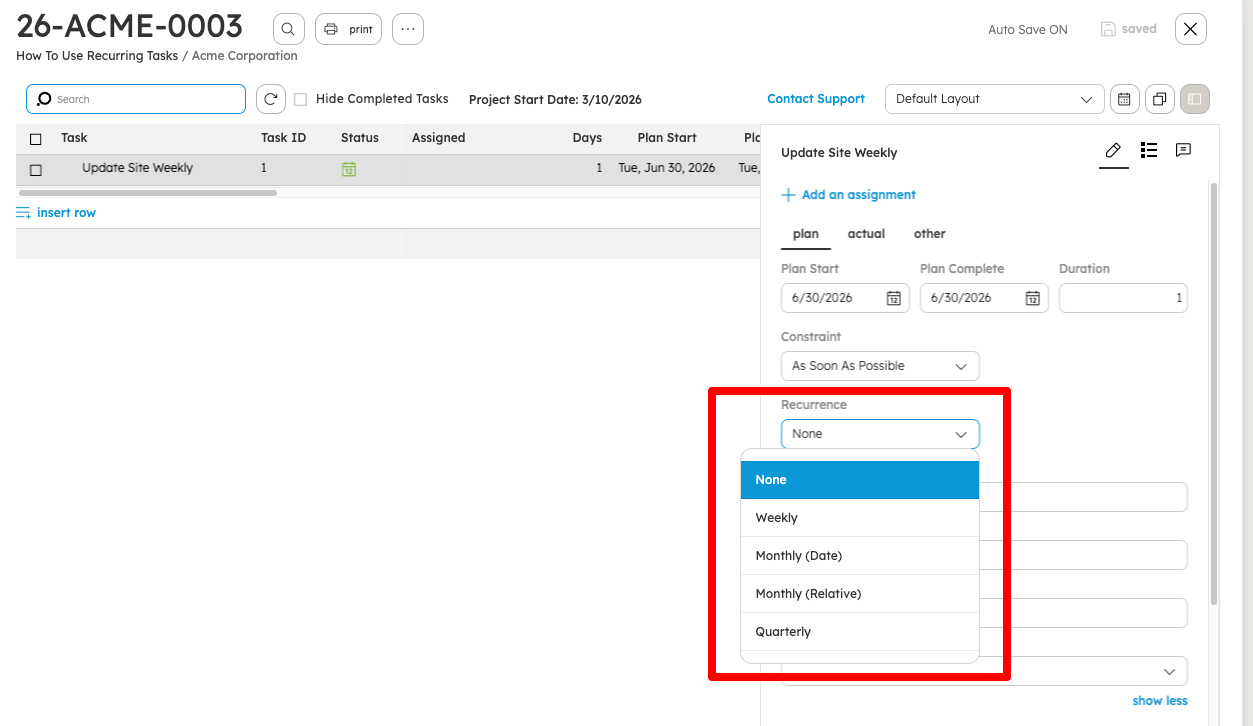Click the saved disk icon
The image size is (1253, 726).
coord(1108,29)
